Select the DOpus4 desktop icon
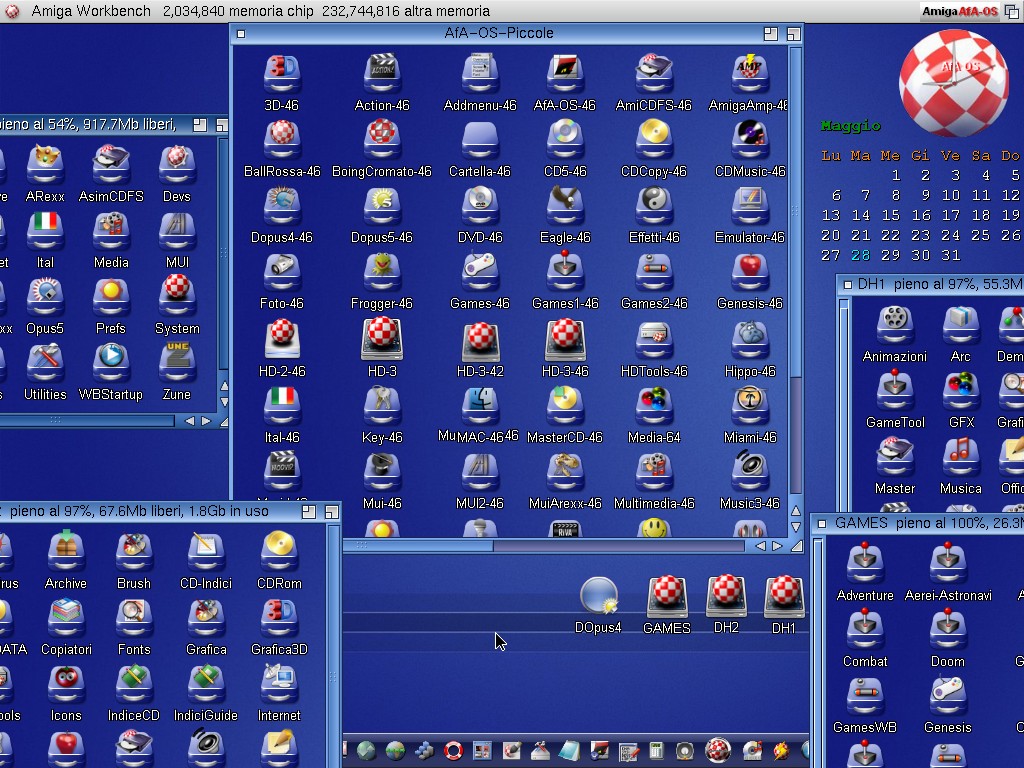The image size is (1024, 768). tap(598, 596)
